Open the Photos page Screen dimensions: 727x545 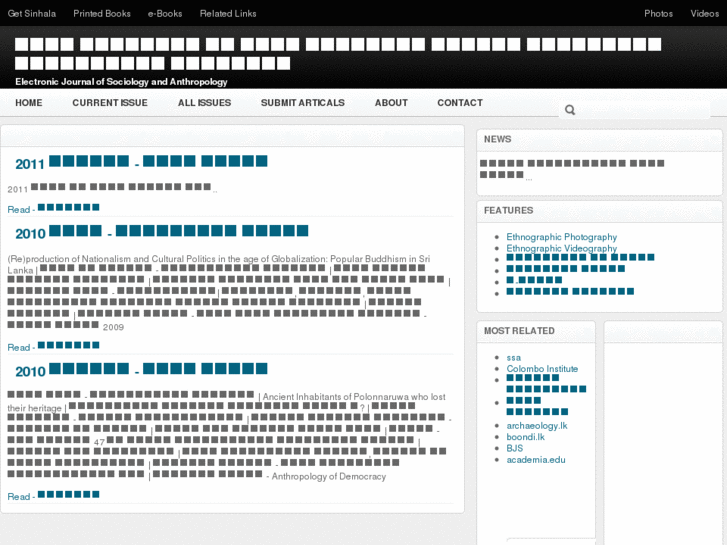(x=658, y=13)
